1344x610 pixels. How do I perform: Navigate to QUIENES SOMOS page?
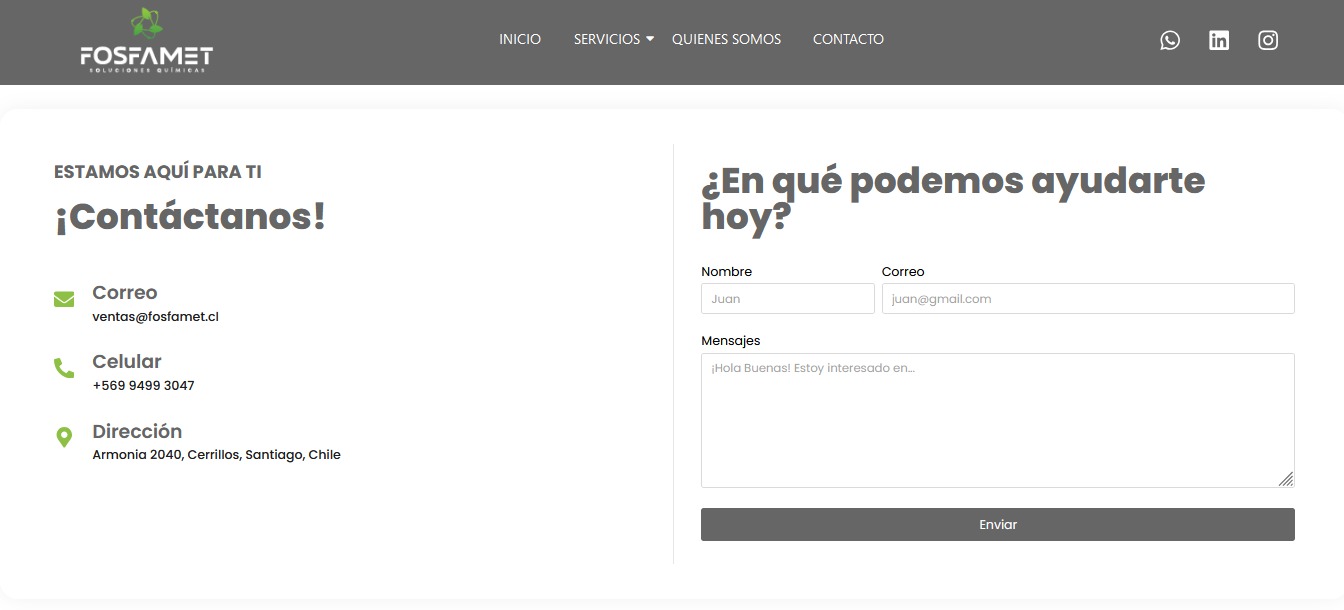[x=726, y=39]
